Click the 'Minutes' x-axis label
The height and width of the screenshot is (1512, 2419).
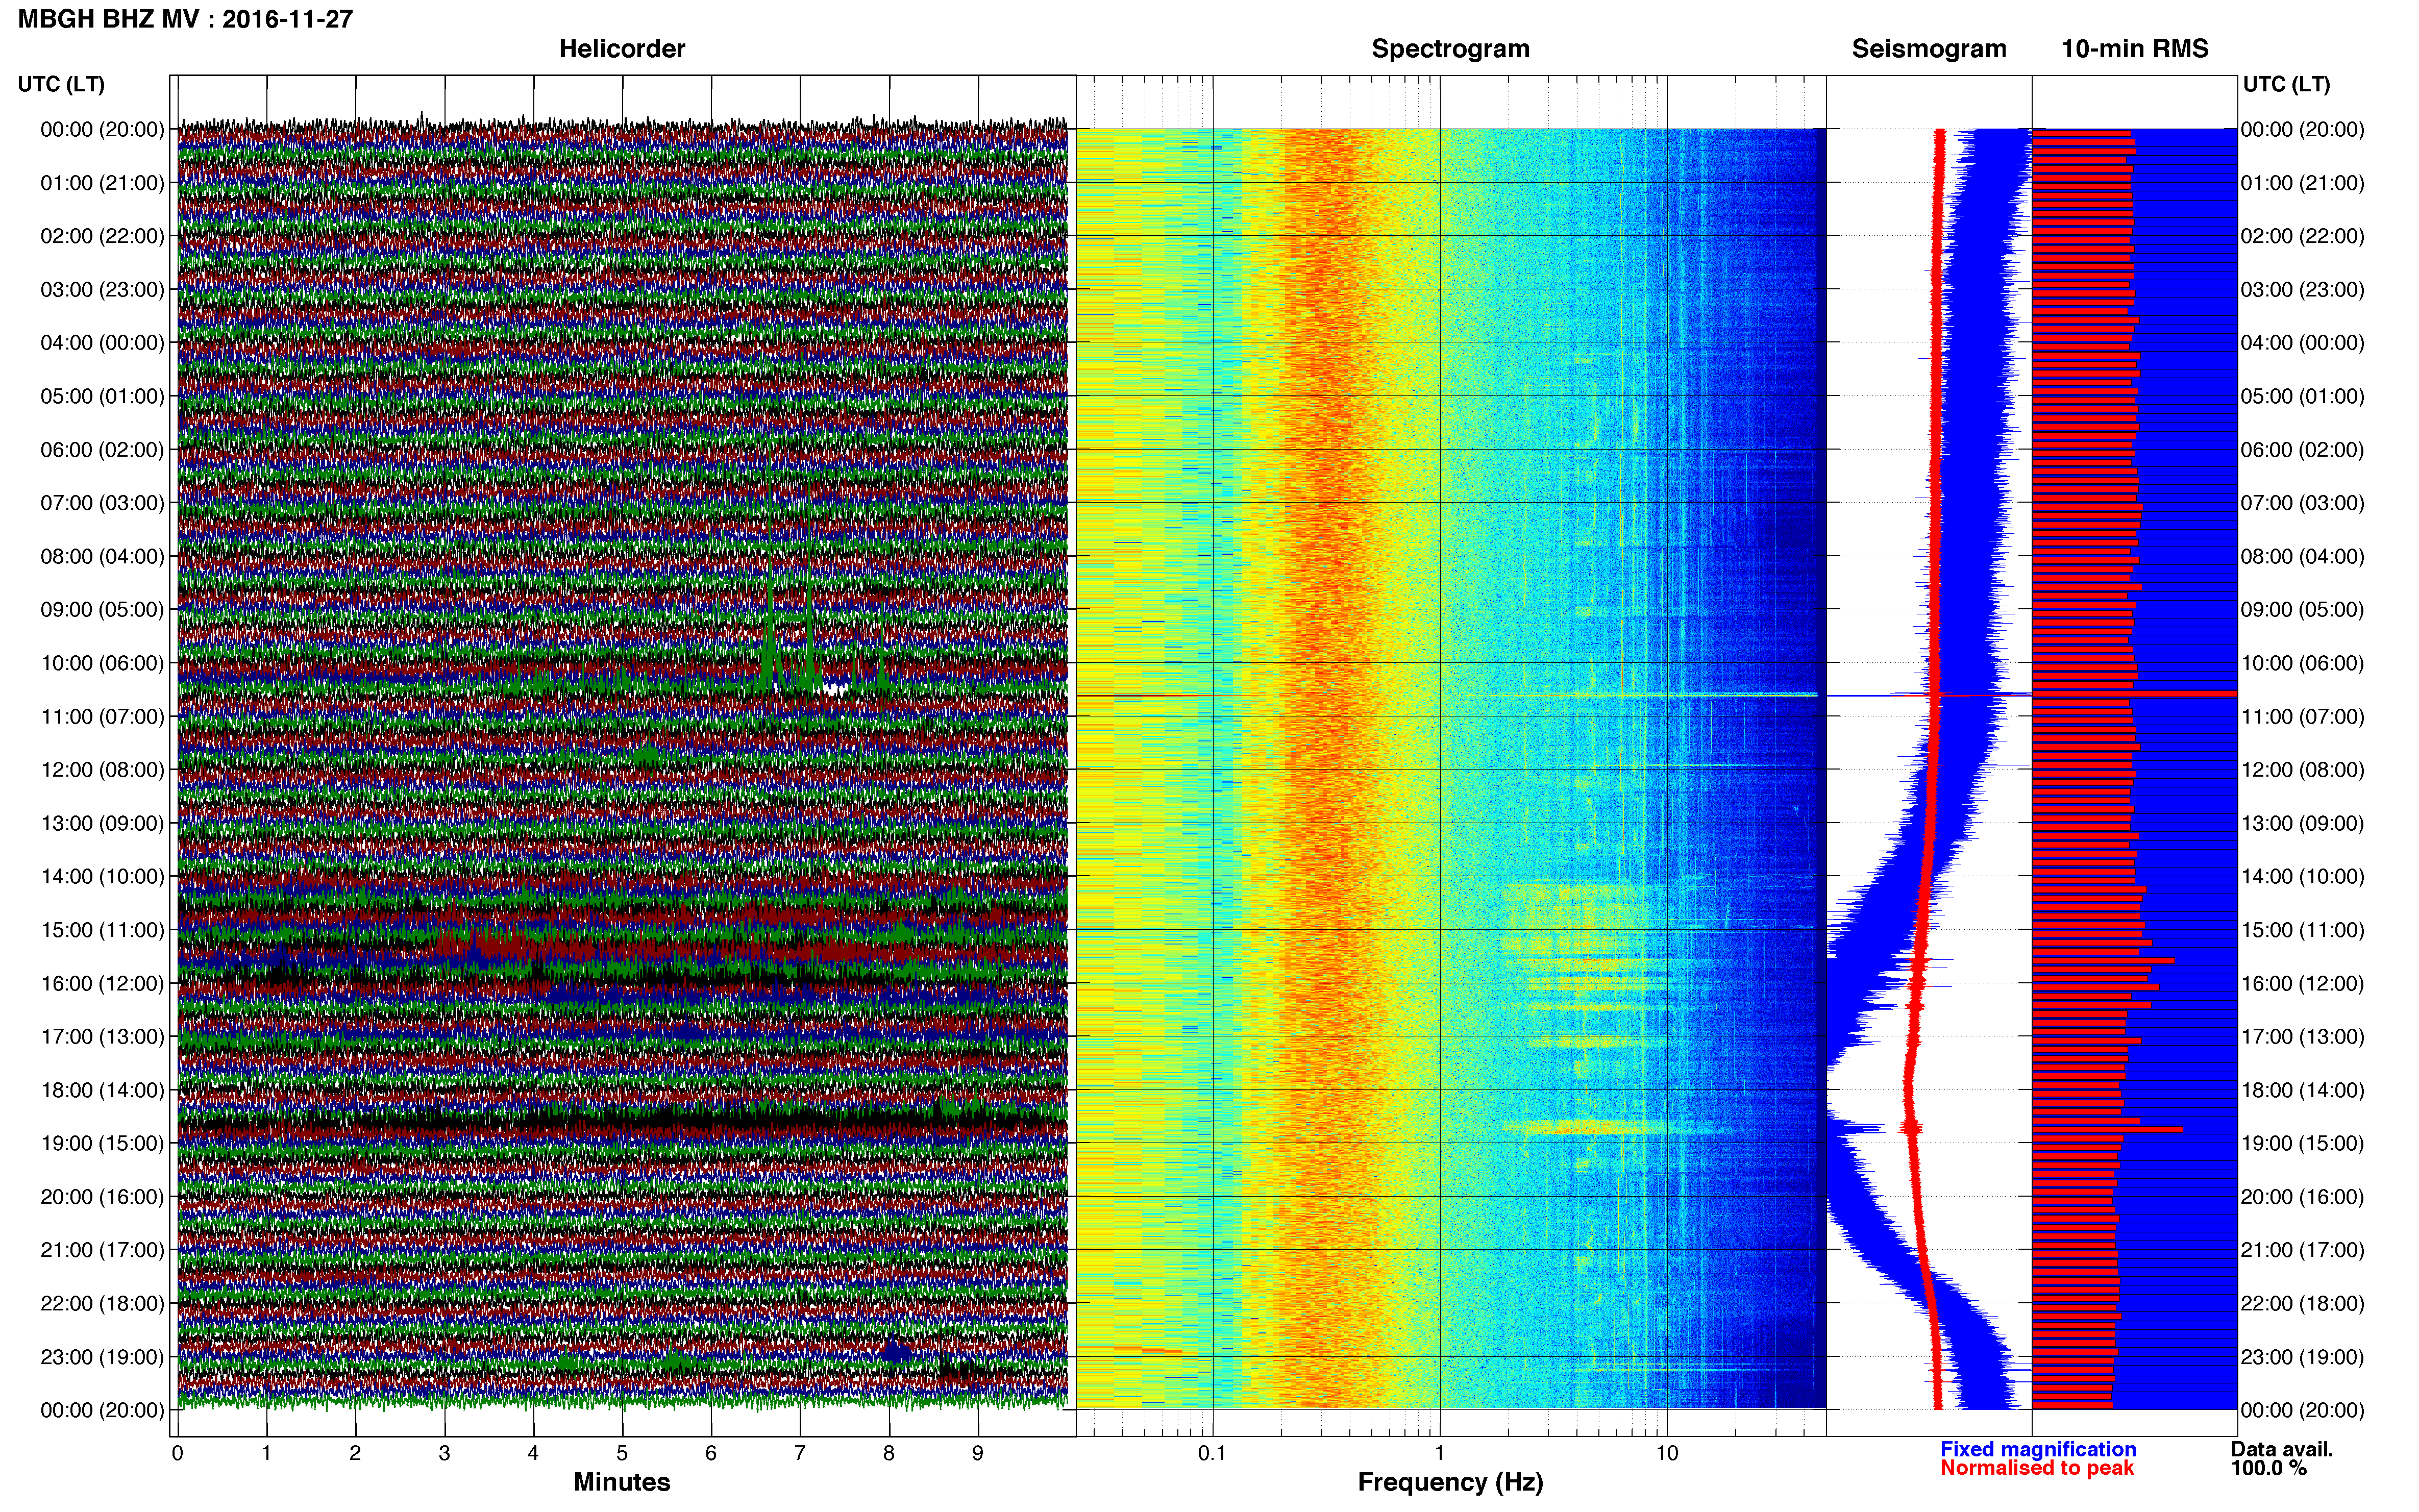[x=622, y=1482]
